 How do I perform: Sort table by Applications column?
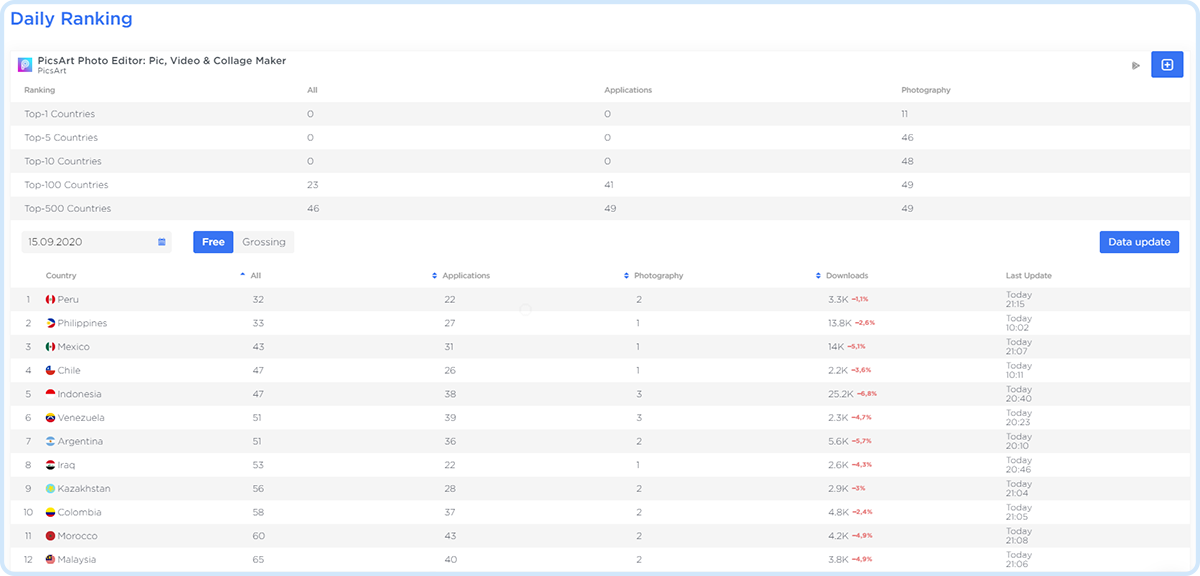(465, 276)
